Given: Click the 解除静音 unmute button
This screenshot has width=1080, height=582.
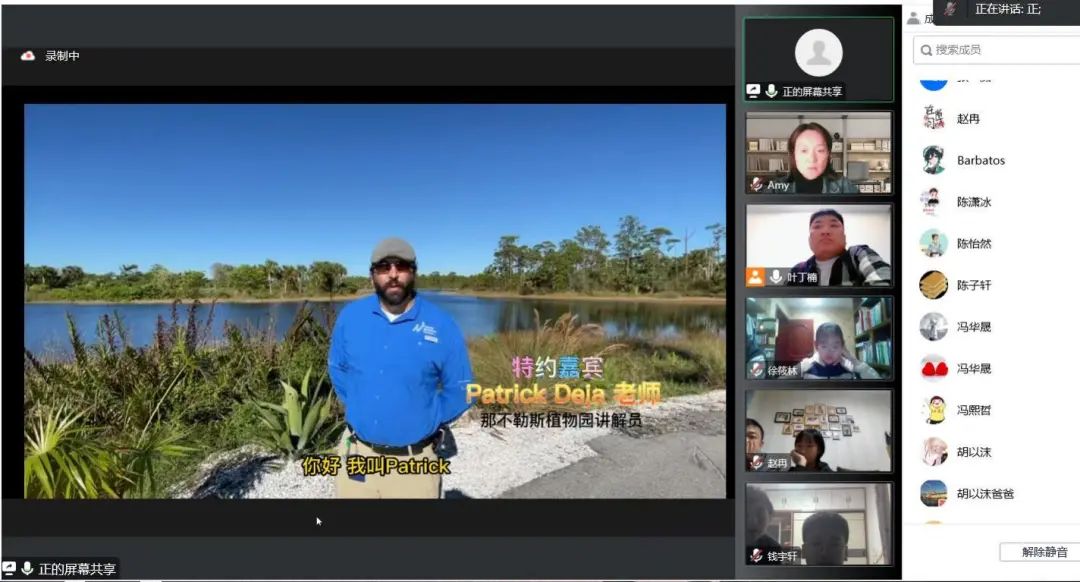Looking at the screenshot, I should point(1044,552).
